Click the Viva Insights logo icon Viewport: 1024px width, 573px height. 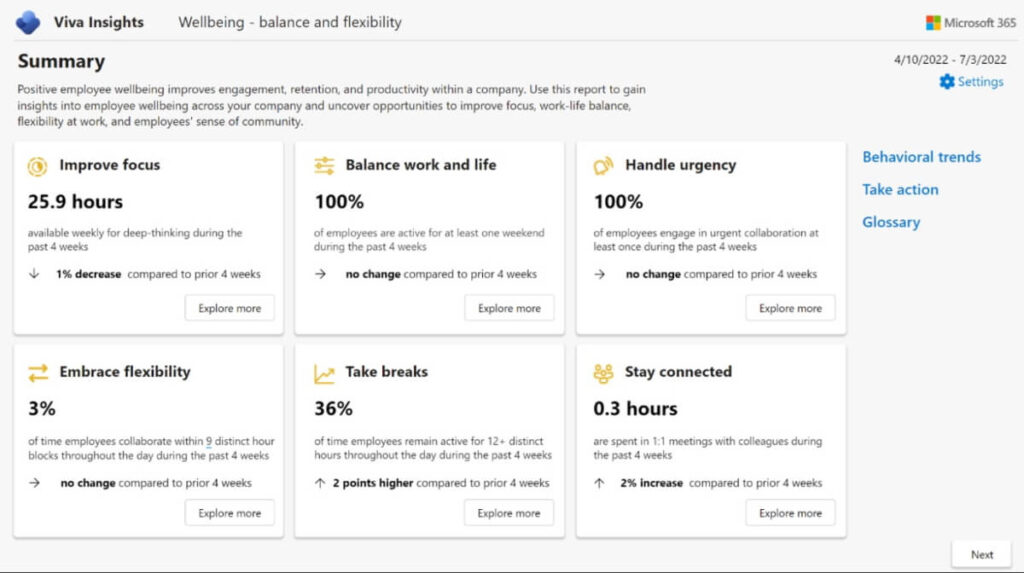[x=28, y=22]
